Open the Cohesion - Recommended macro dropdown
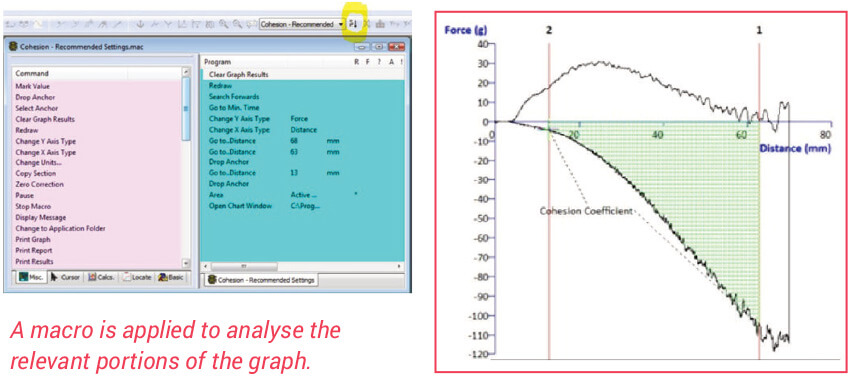The height and width of the screenshot is (380, 850). [302, 24]
